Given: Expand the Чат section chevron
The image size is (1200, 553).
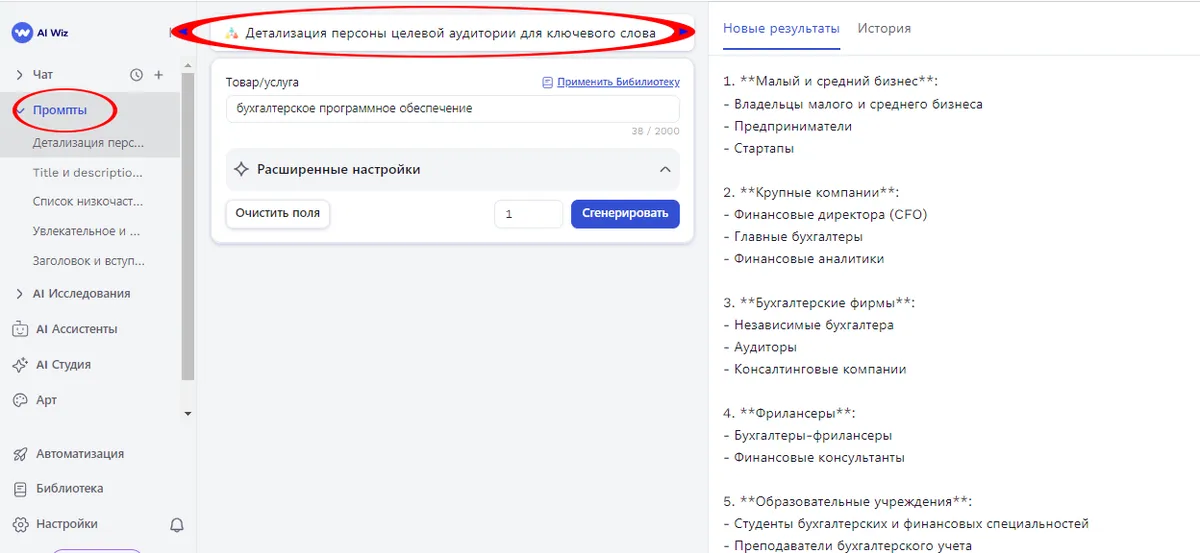Looking at the screenshot, I should [20, 75].
